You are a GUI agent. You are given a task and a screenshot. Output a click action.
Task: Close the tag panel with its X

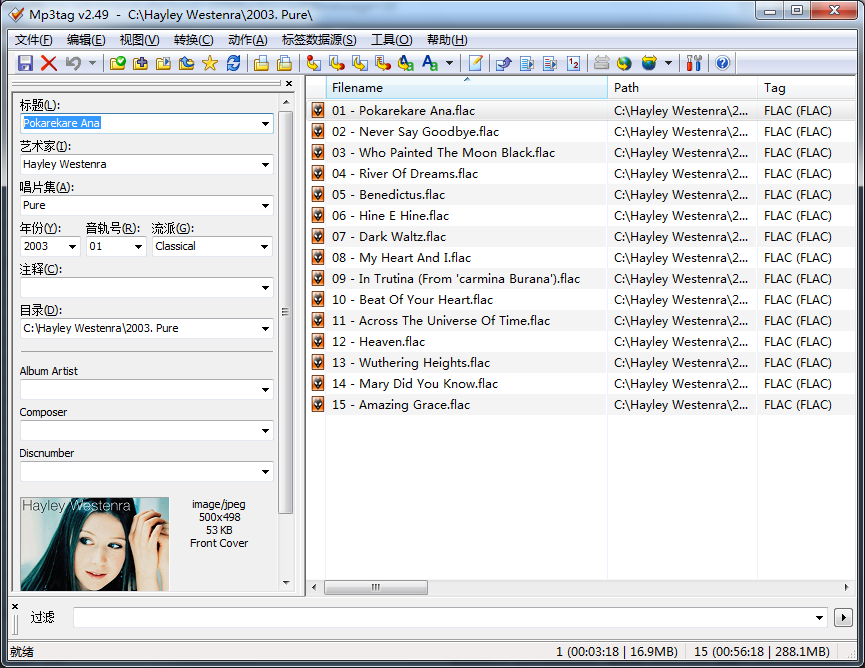289,83
